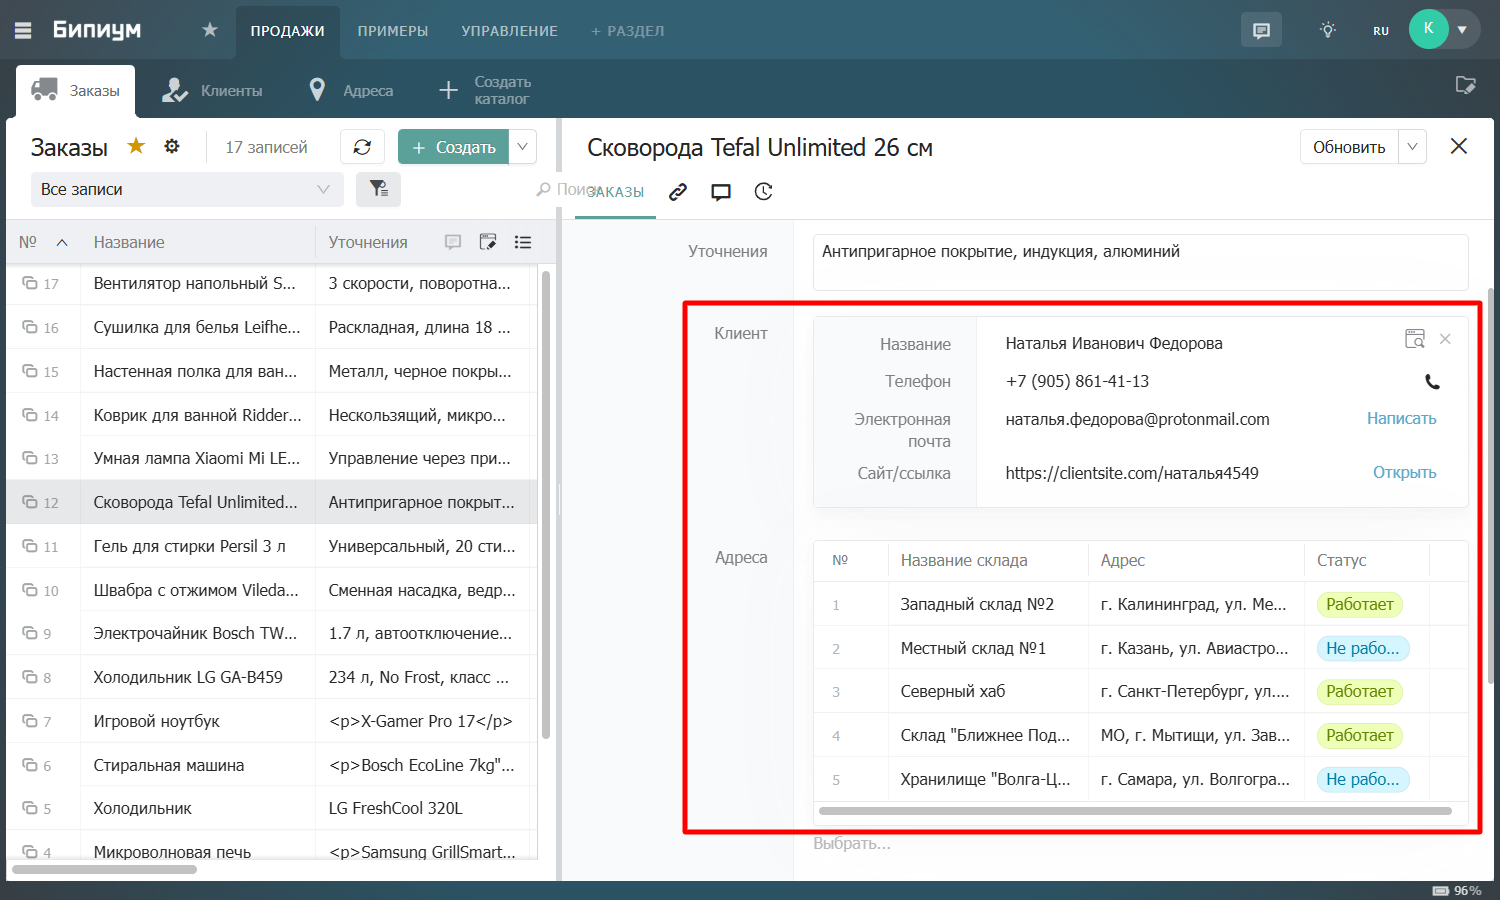Screen dimensions: 1500x900
Task: Switch language with RU selector
Action: coord(1381,31)
